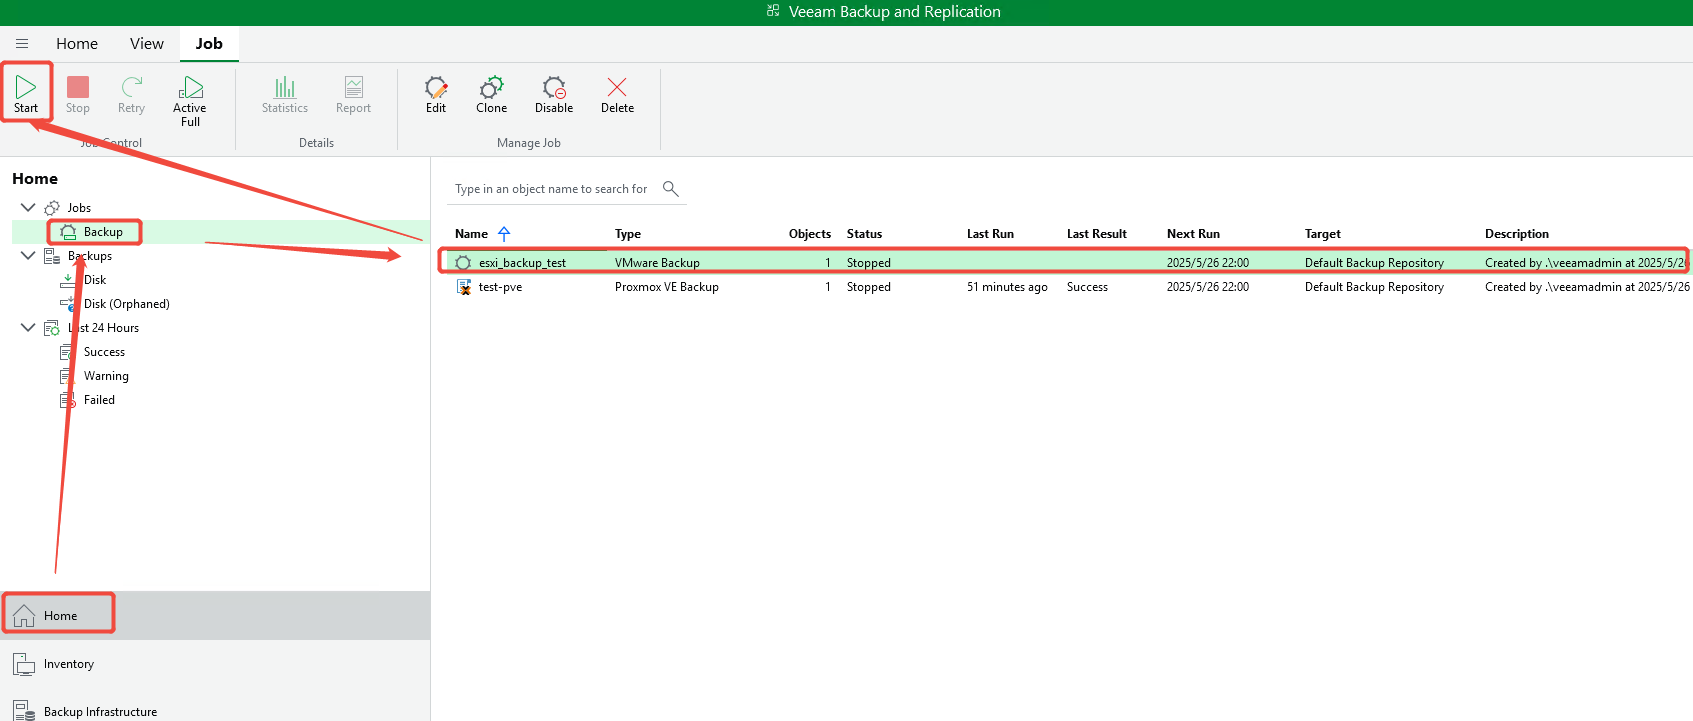The height and width of the screenshot is (721, 1693).
Task: Collapse the Backups tree node
Action: [28, 255]
